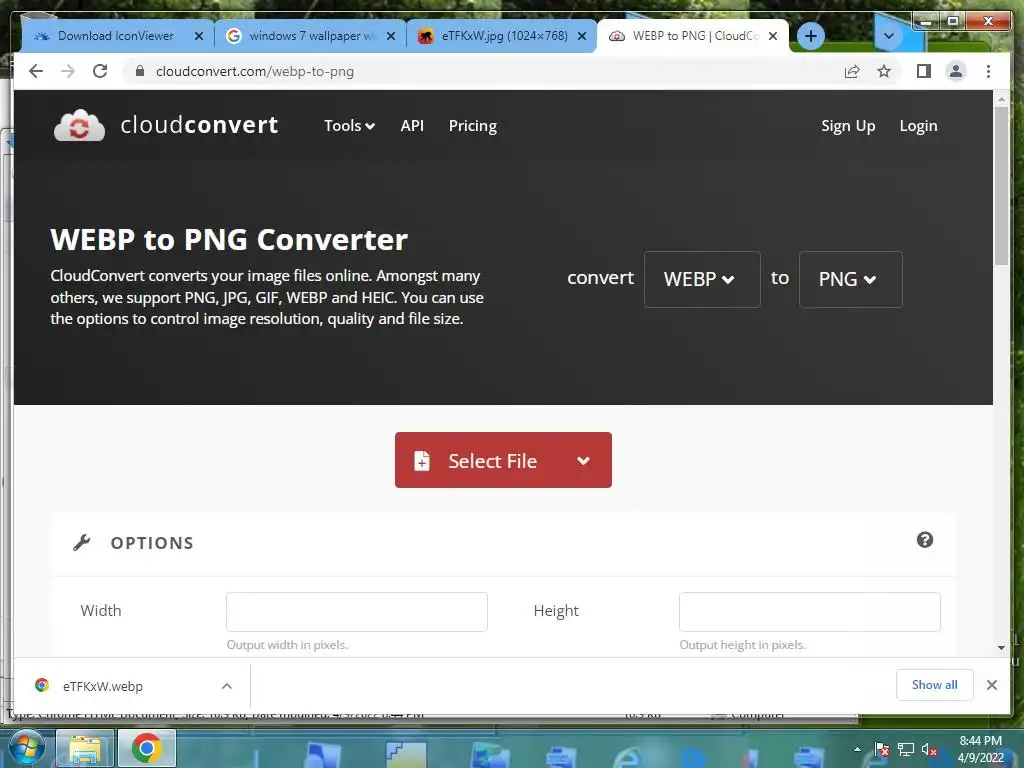The width and height of the screenshot is (1024, 768).
Task: Go back with the browser back arrow
Action: coord(36,71)
